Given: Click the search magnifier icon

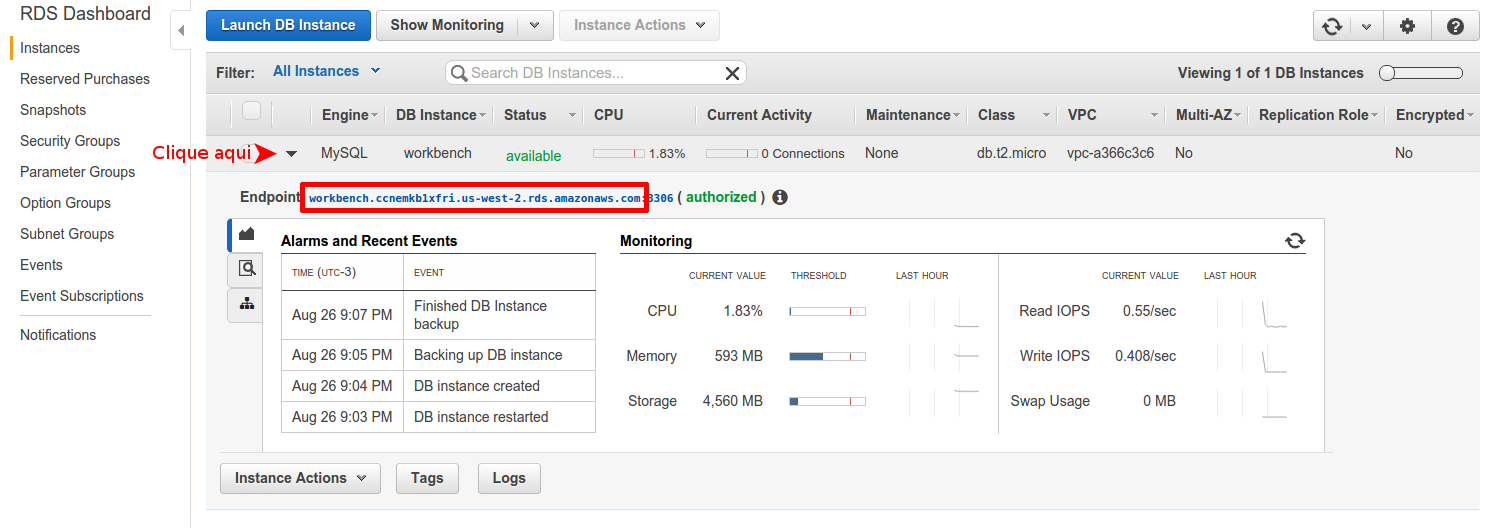Looking at the screenshot, I should point(459,73).
